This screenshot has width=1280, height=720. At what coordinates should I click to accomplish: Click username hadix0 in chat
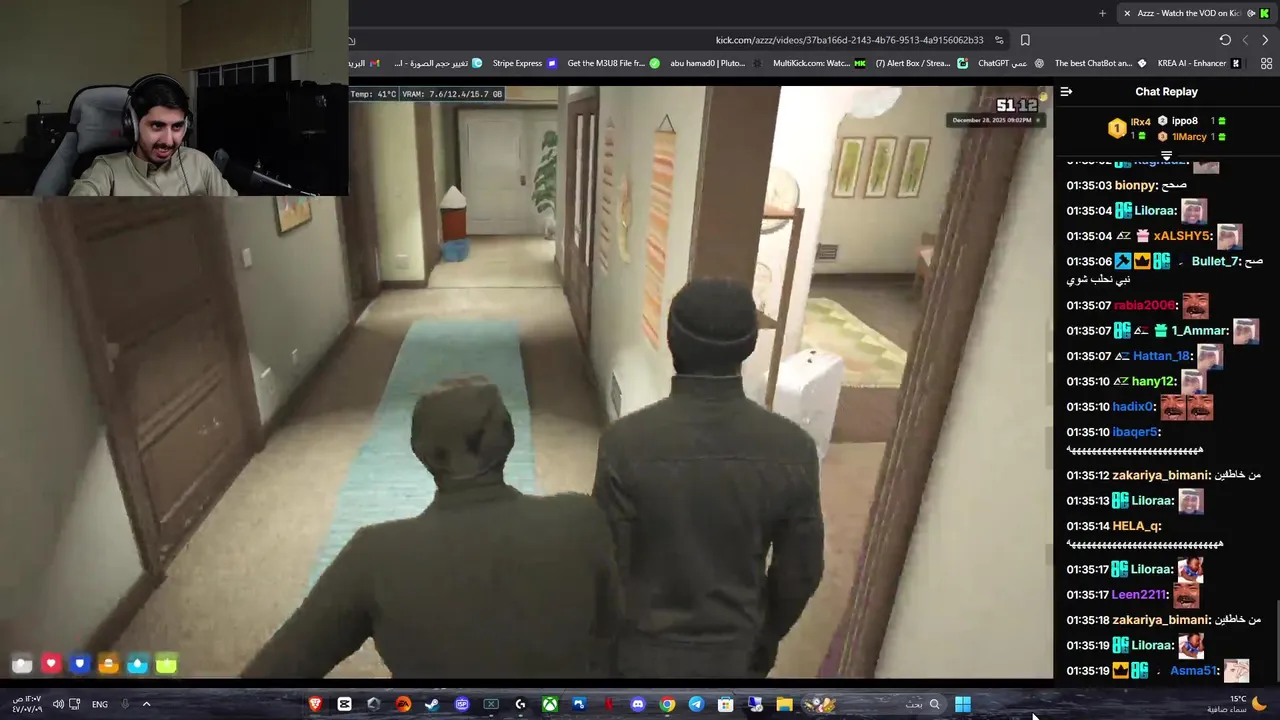click(x=1133, y=407)
